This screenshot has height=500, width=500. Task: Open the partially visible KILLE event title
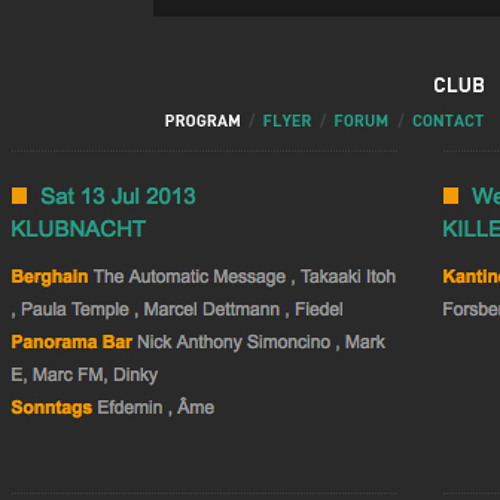click(x=471, y=229)
